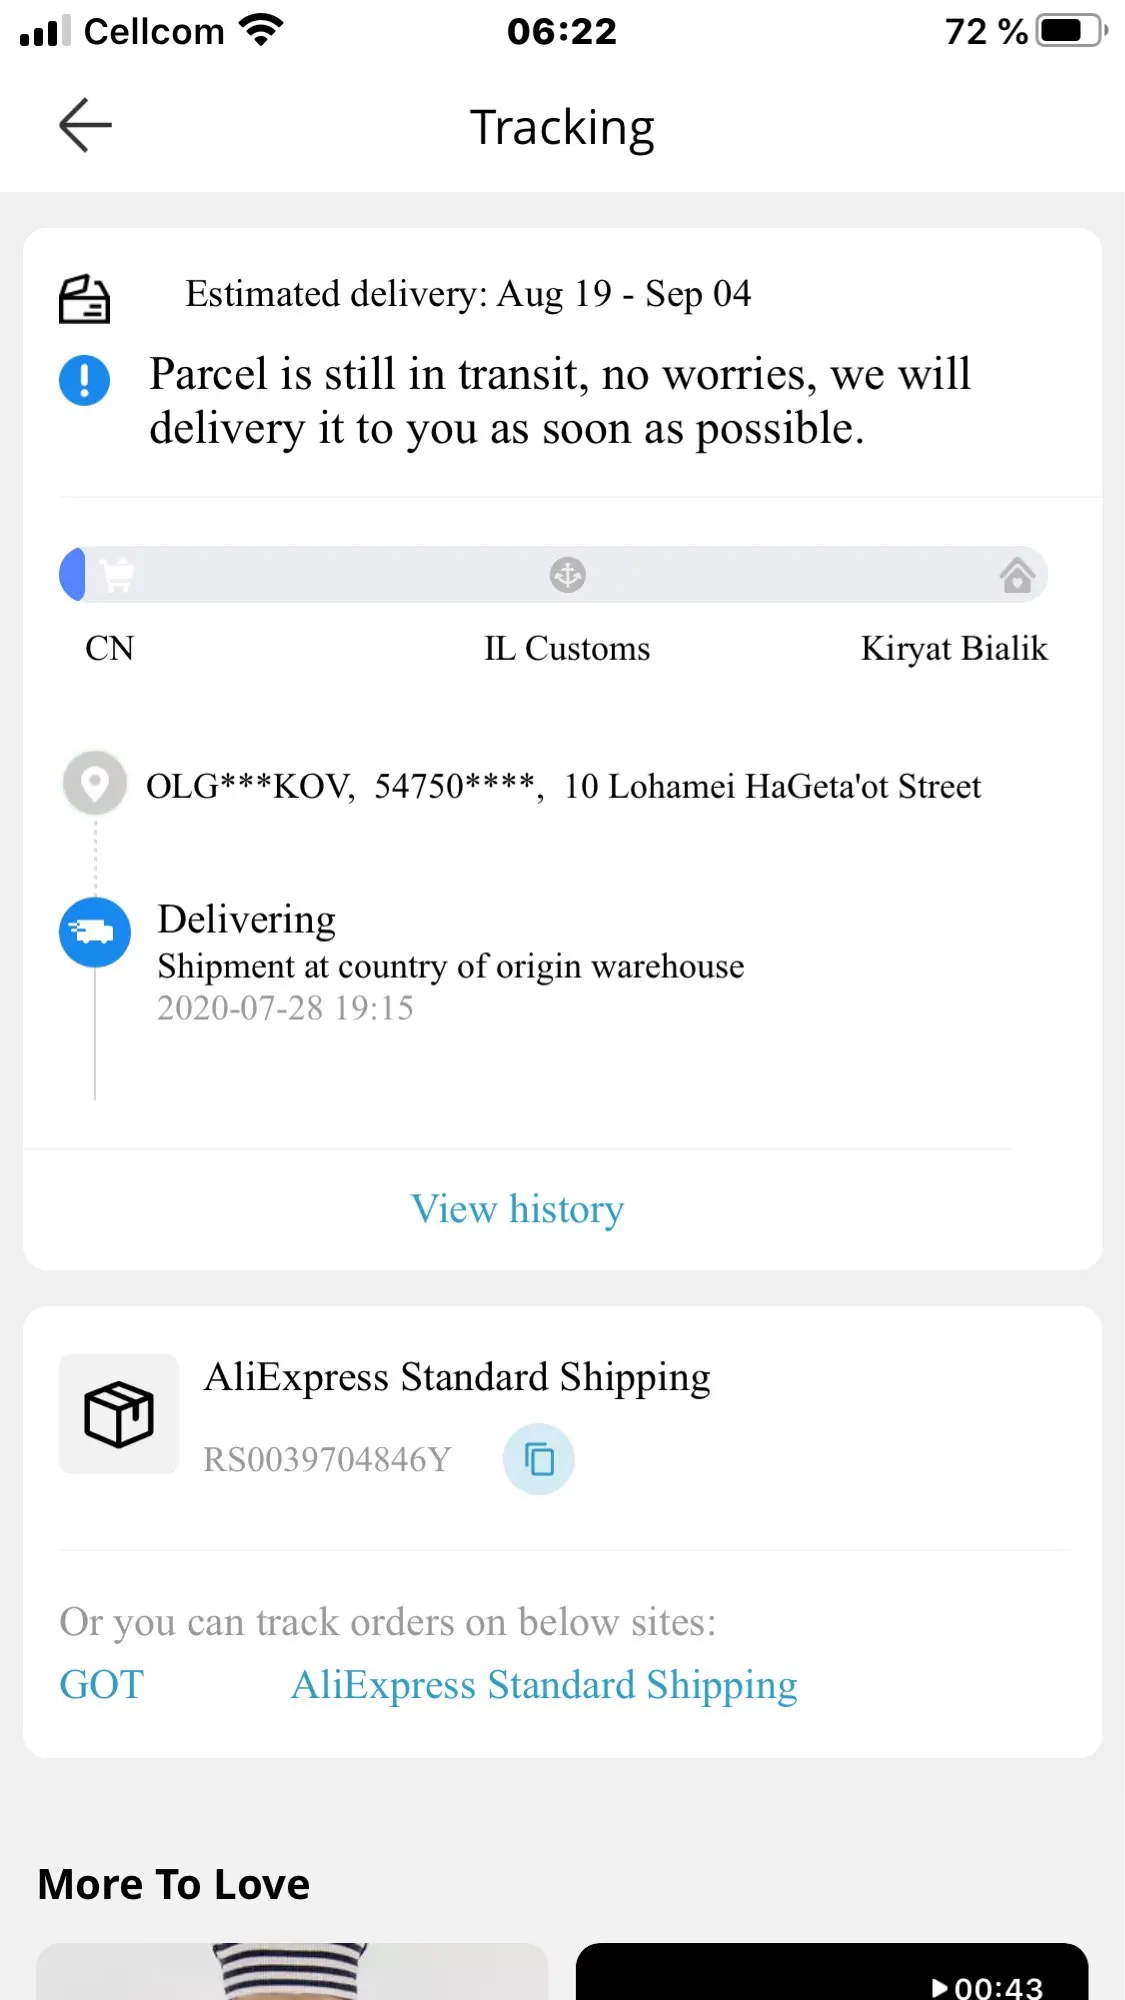Viewport: 1125px width, 2000px height.
Task: Tap the blue exclamation info icon
Action: click(84, 380)
